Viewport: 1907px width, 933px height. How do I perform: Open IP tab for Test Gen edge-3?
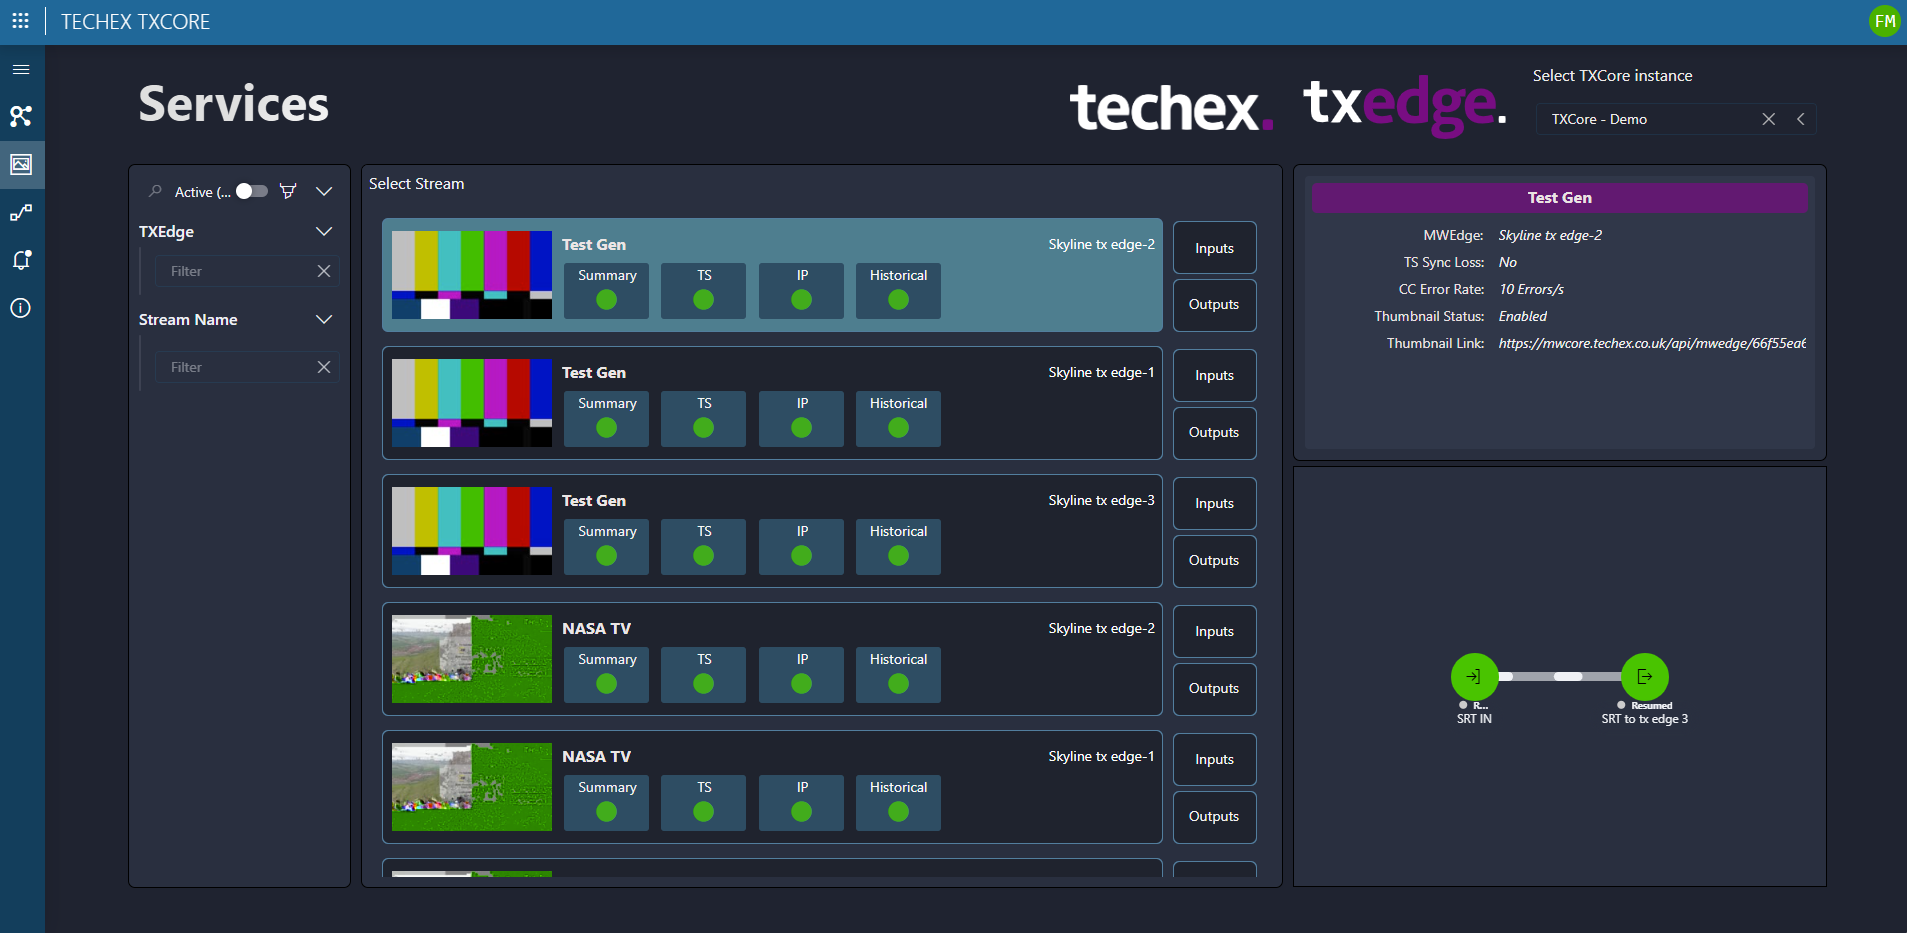click(x=801, y=546)
